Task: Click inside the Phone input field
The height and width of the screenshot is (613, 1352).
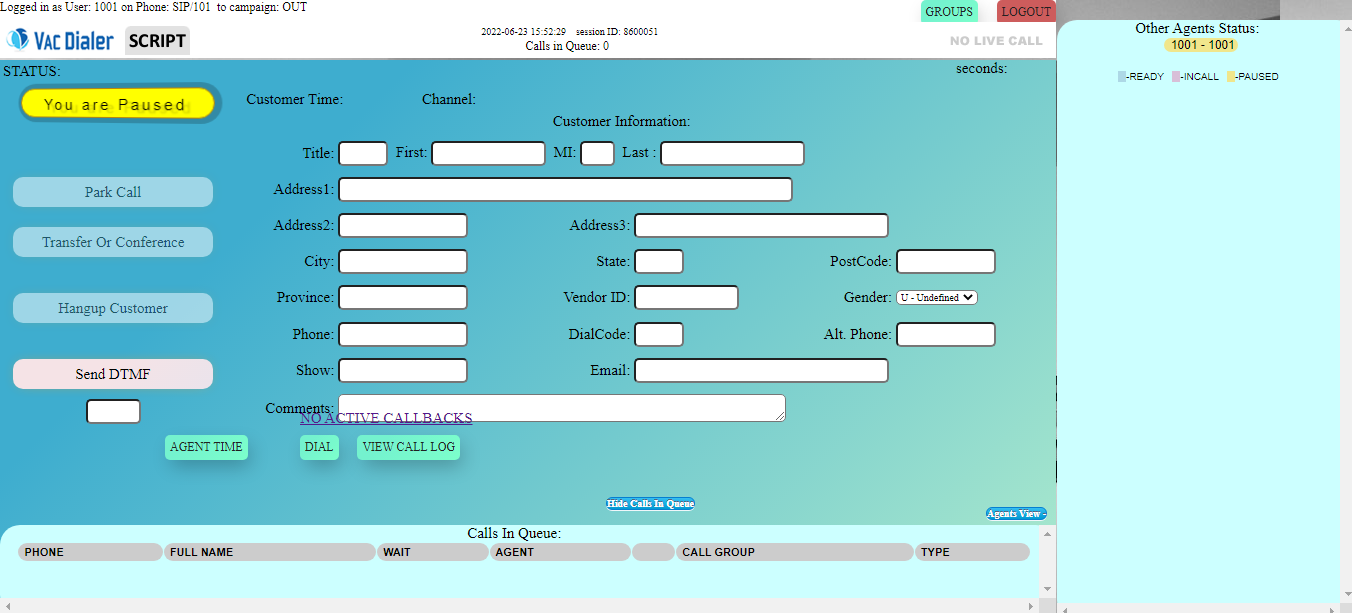Action: pyautogui.click(x=402, y=333)
